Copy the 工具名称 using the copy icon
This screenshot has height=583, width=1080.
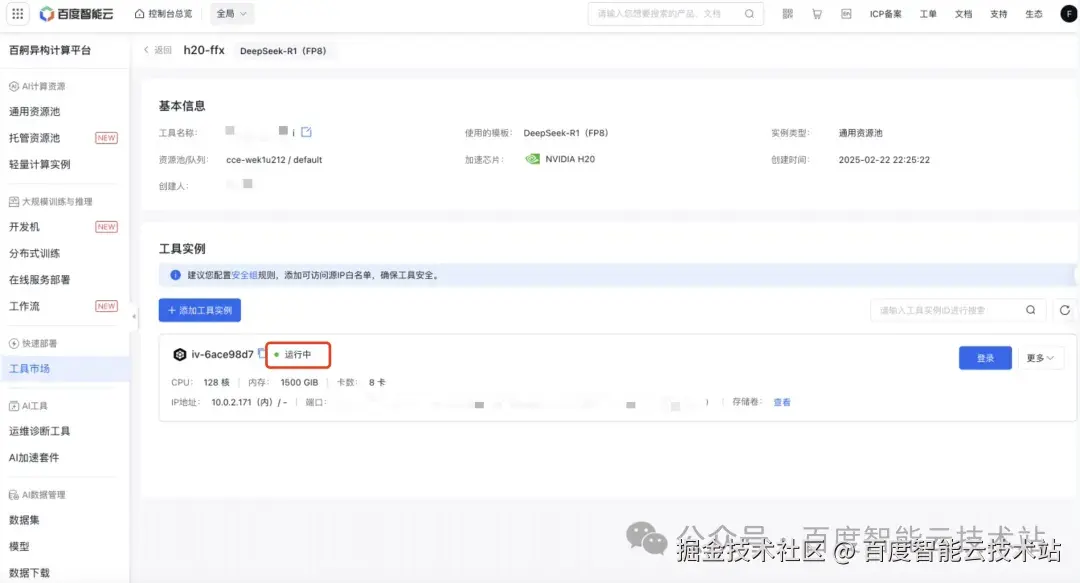coord(308,132)
